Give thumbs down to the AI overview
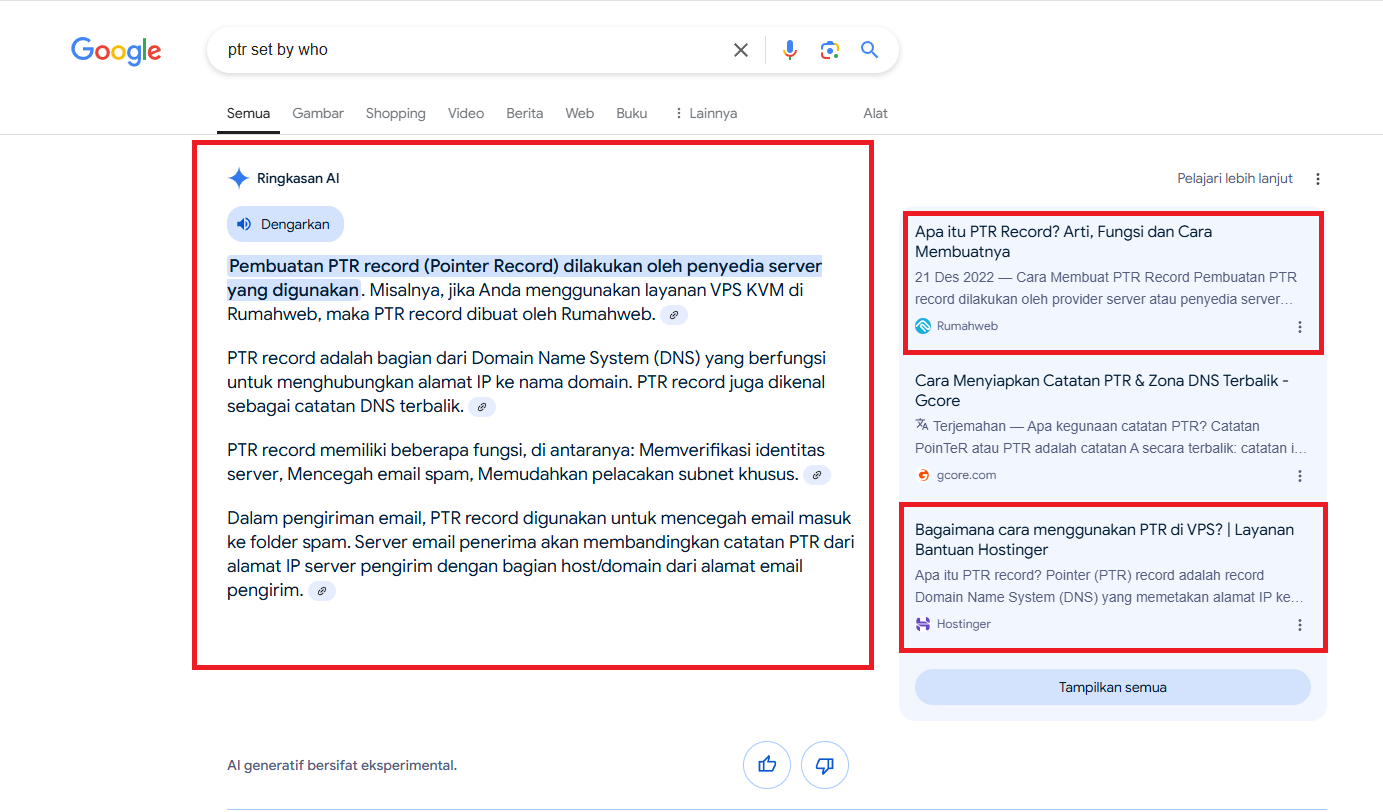Image resolution: width=1383 pixels, height=812 pixels. pyautogui.click(x=825, y=765)
